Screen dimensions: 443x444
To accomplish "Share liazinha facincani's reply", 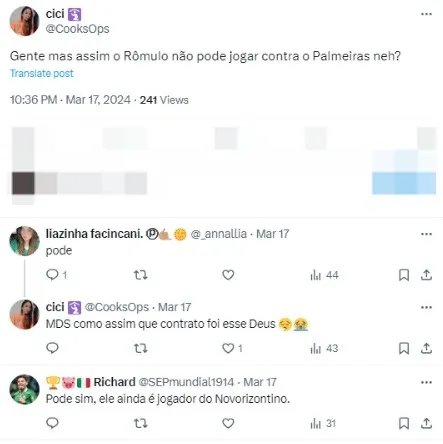I will tap(426, 275).
